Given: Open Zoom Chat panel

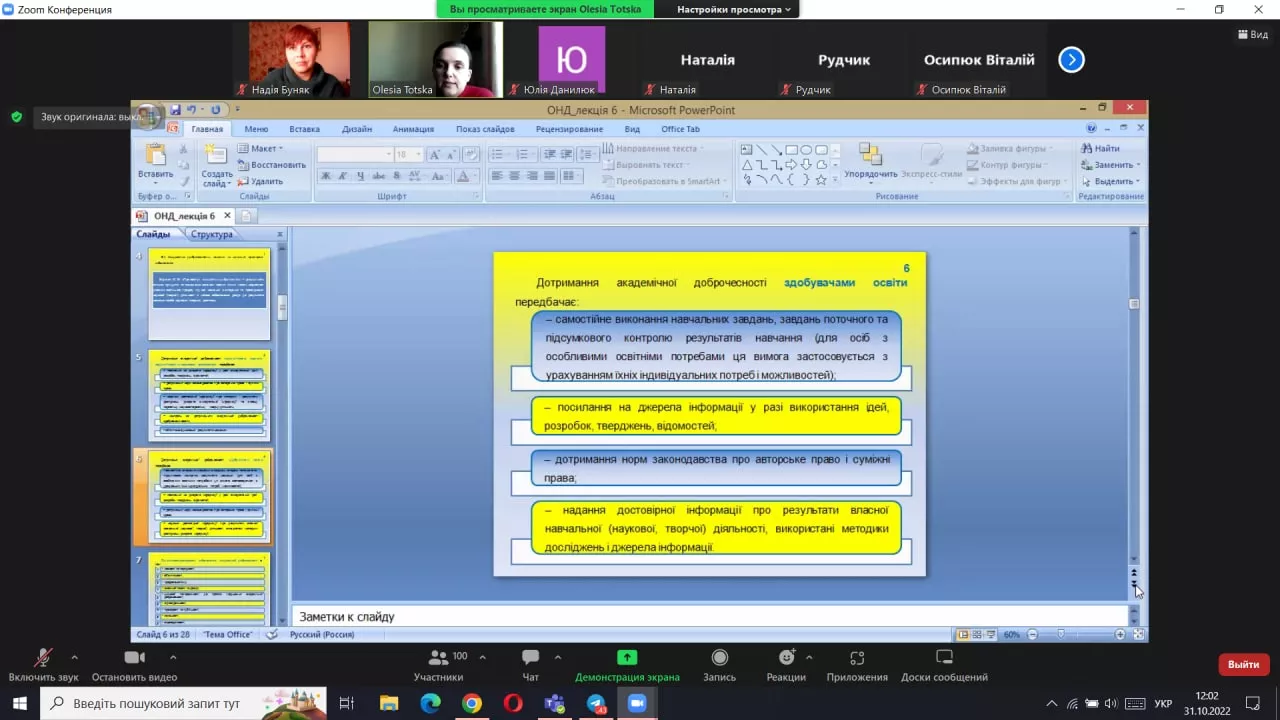Looking at the screenshot, I should click(530, 658).
